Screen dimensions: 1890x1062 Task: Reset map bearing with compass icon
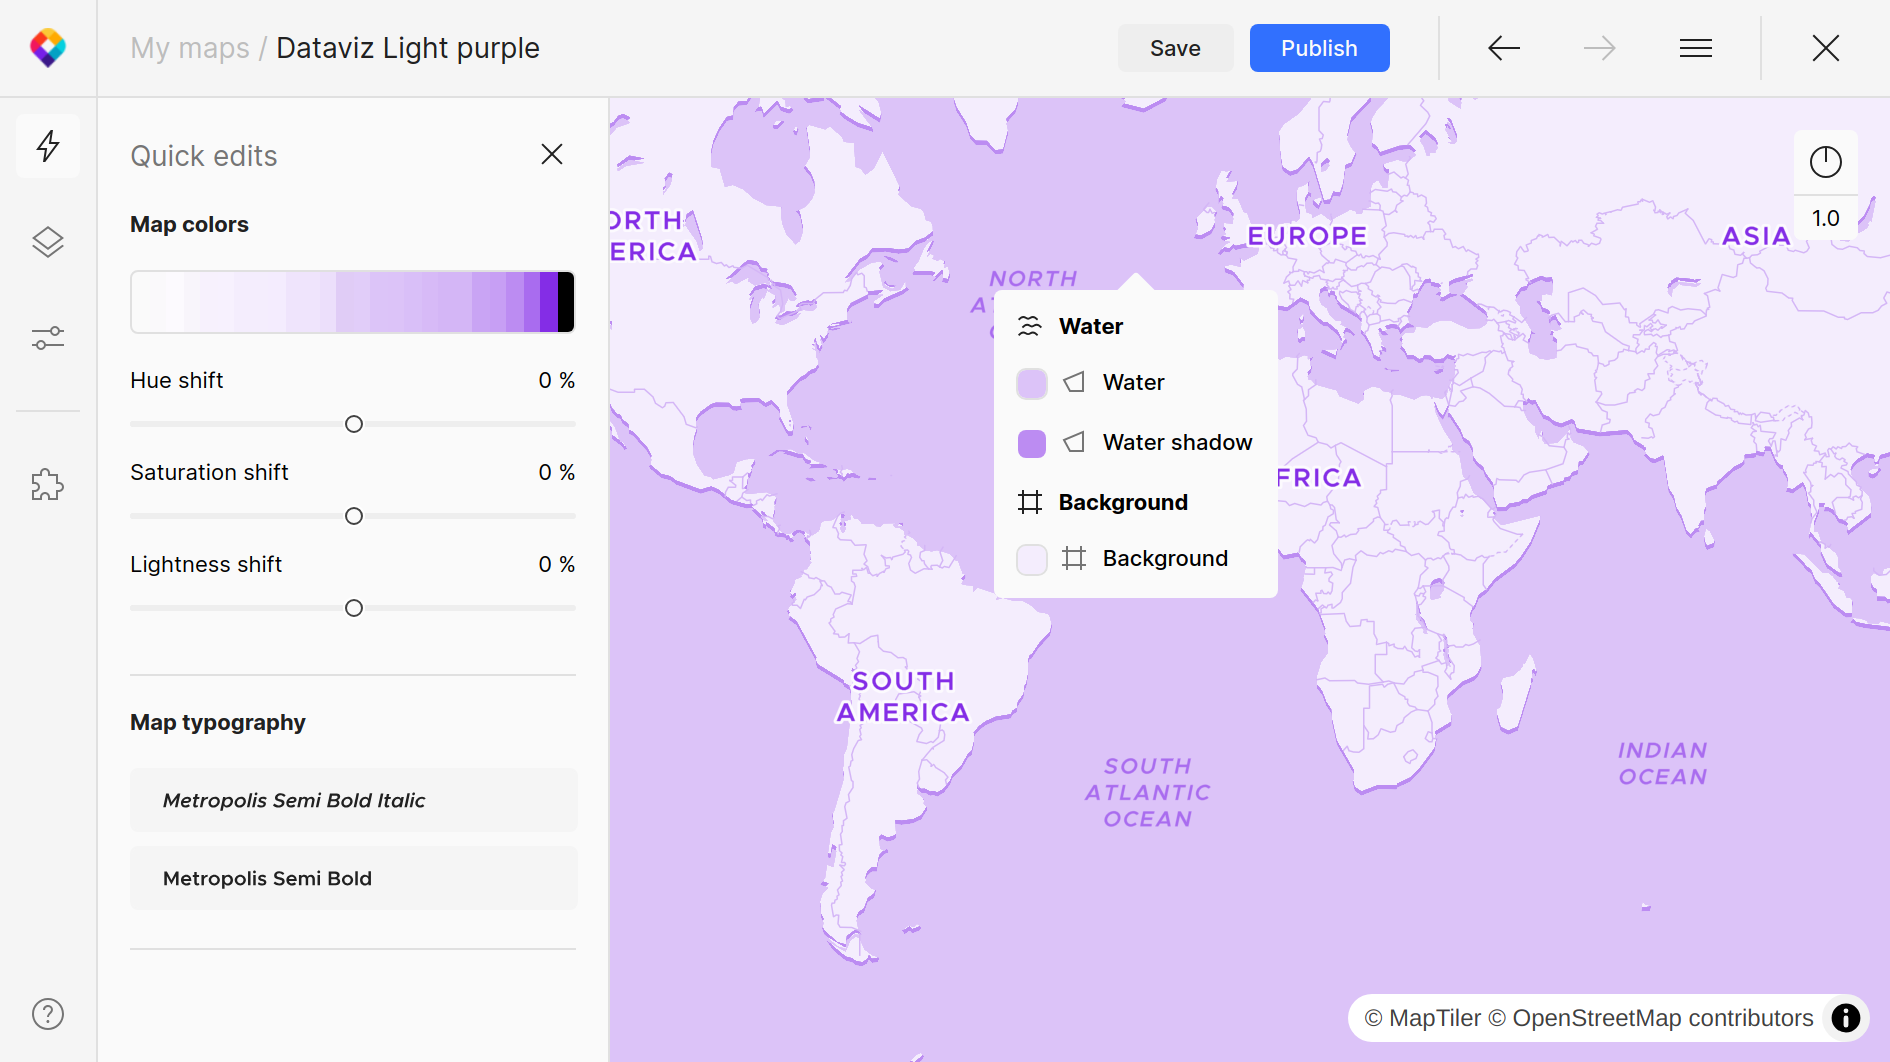tap(1825, 162)
